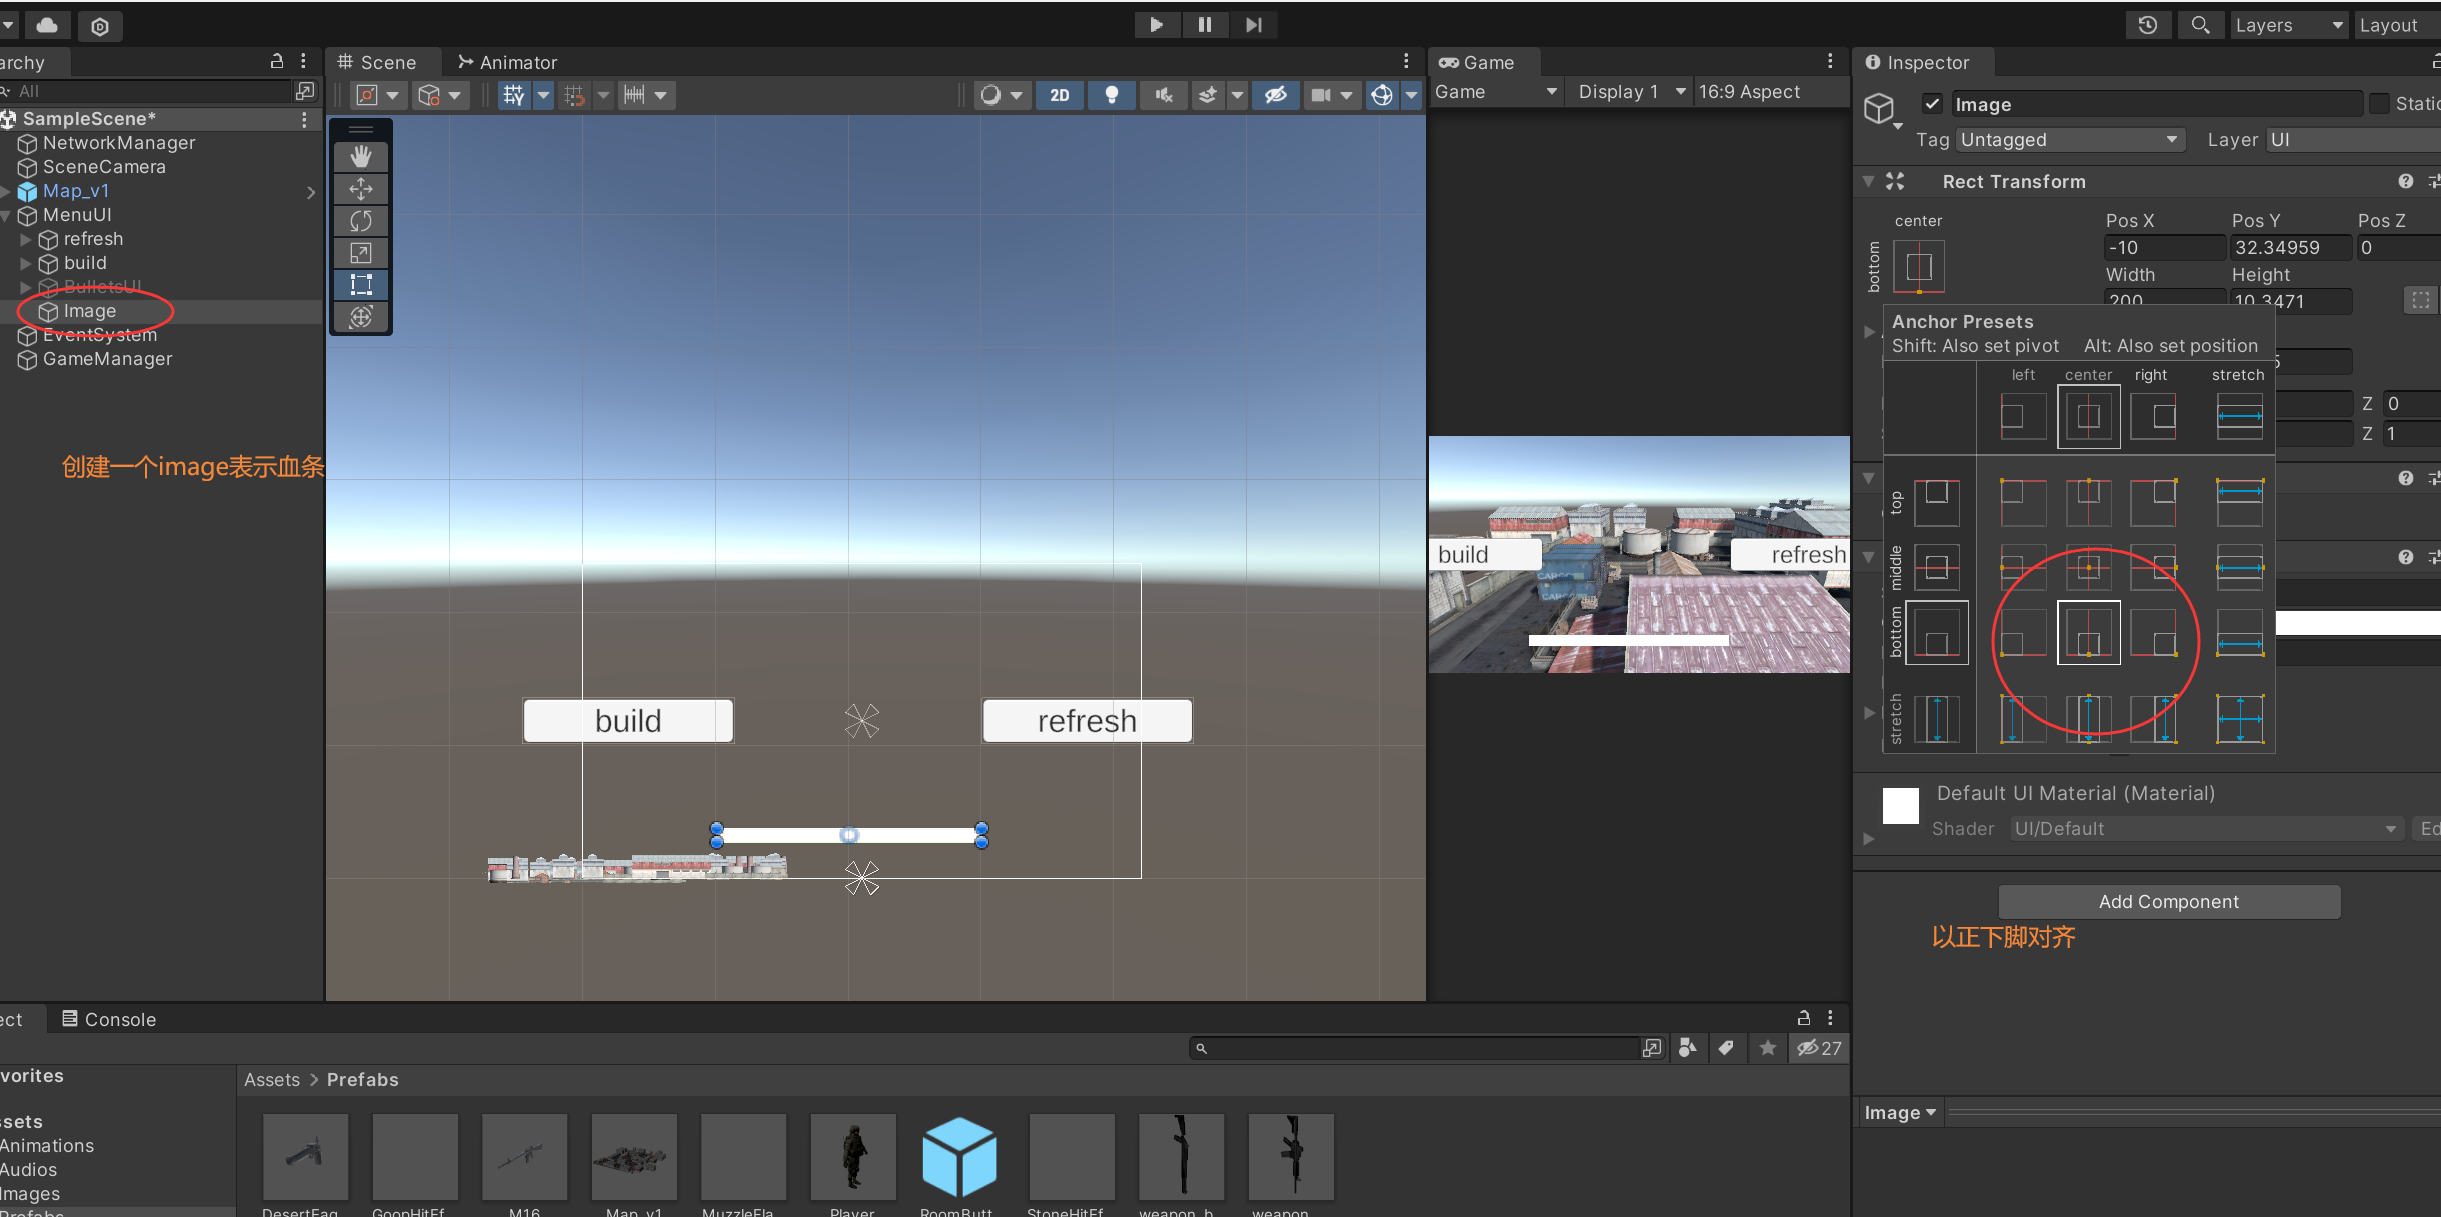Image resolution: width=2441 pixels, height=1217 pixels.
Task: Toggle favorites star filter in Project
Action: click(1768, 1048)
